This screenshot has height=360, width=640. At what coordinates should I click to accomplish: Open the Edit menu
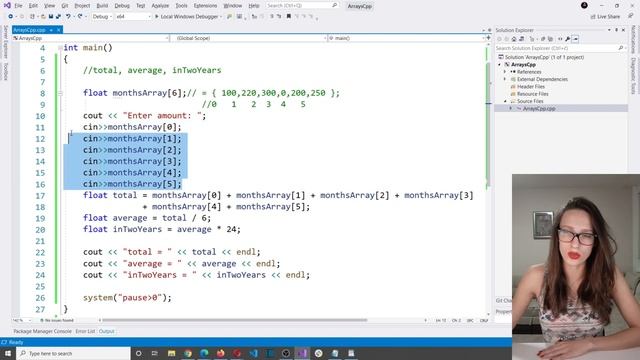33,6
